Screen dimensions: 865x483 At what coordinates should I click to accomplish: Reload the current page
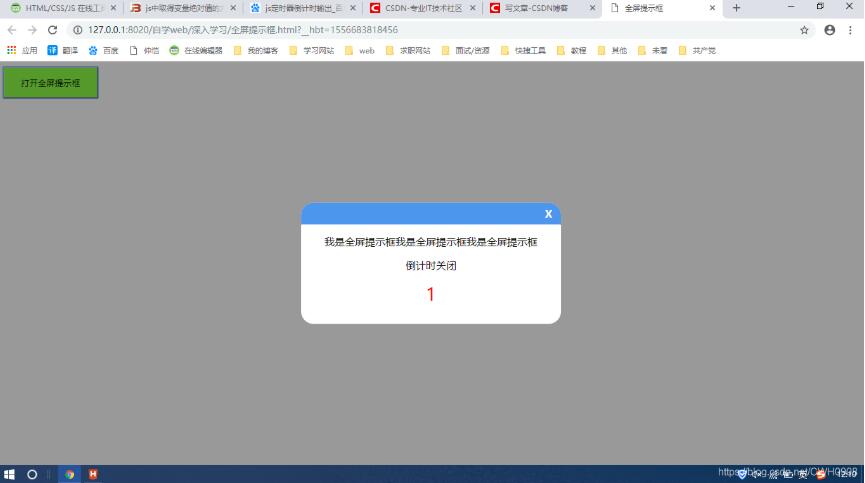(x=52, y=30)
